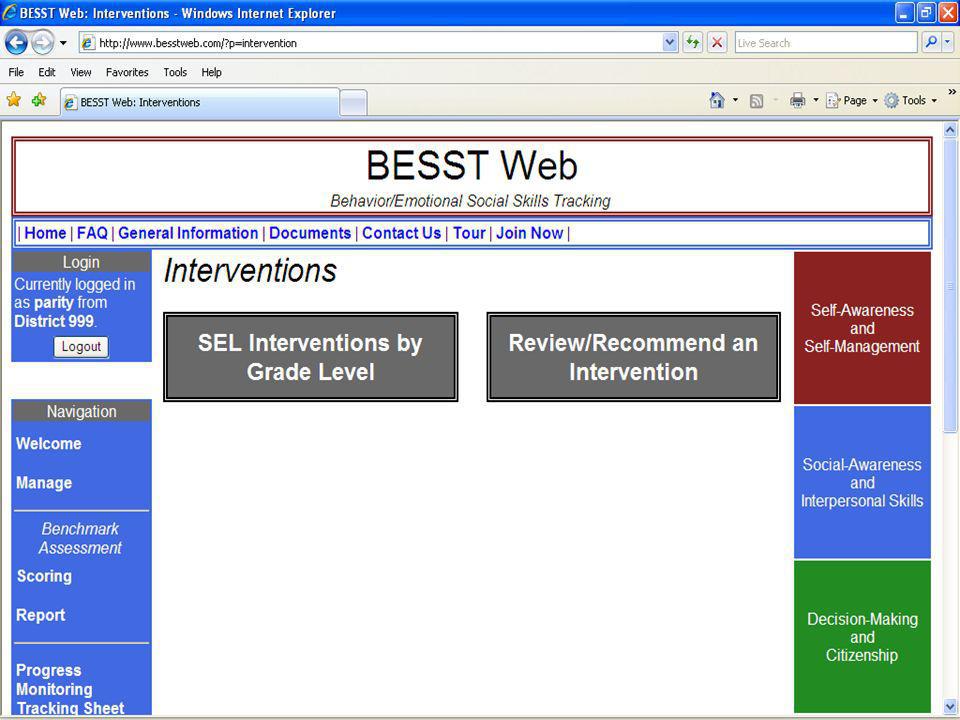Screen dimensions: 960x720
Task: Open Progress Monitoring Tracking Sheet link
Action: pos(70,689)
